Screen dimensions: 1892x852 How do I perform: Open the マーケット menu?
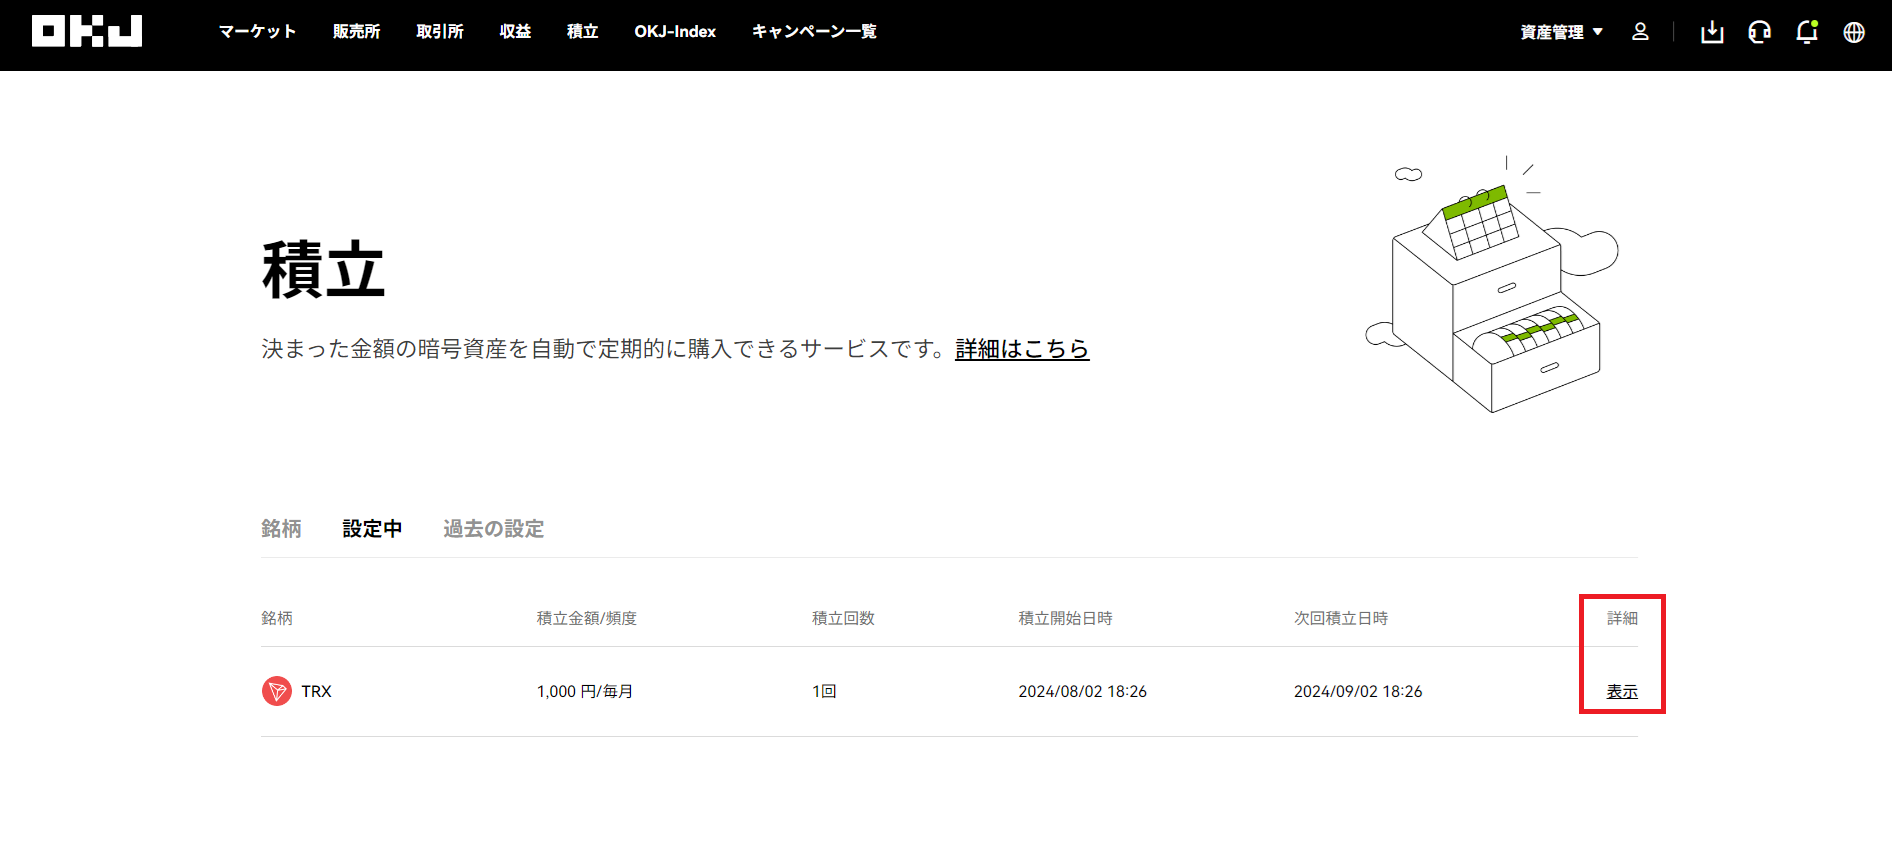(258, 32)
